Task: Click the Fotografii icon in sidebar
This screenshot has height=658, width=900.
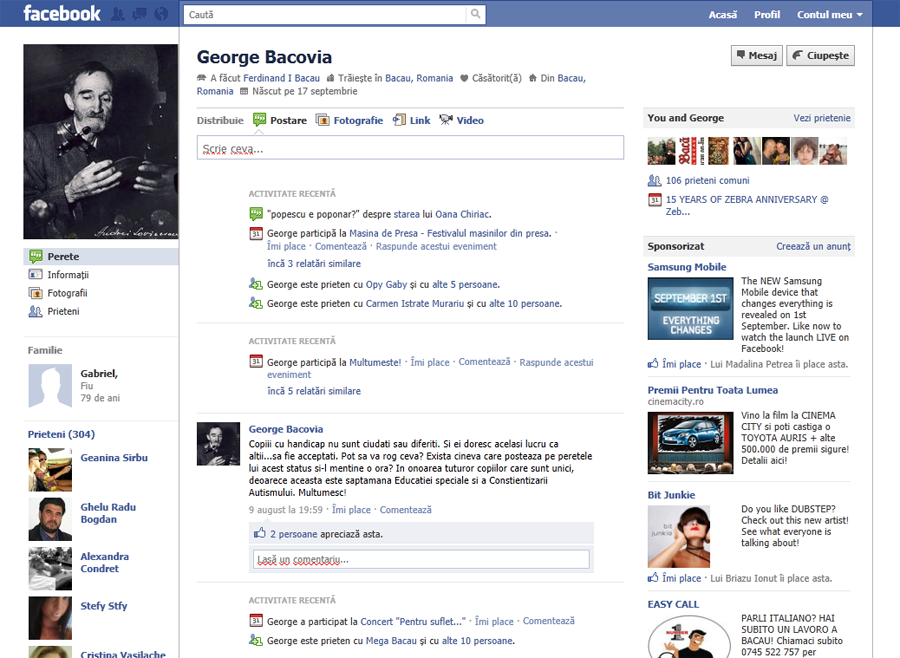Action: tap(36, 293)
